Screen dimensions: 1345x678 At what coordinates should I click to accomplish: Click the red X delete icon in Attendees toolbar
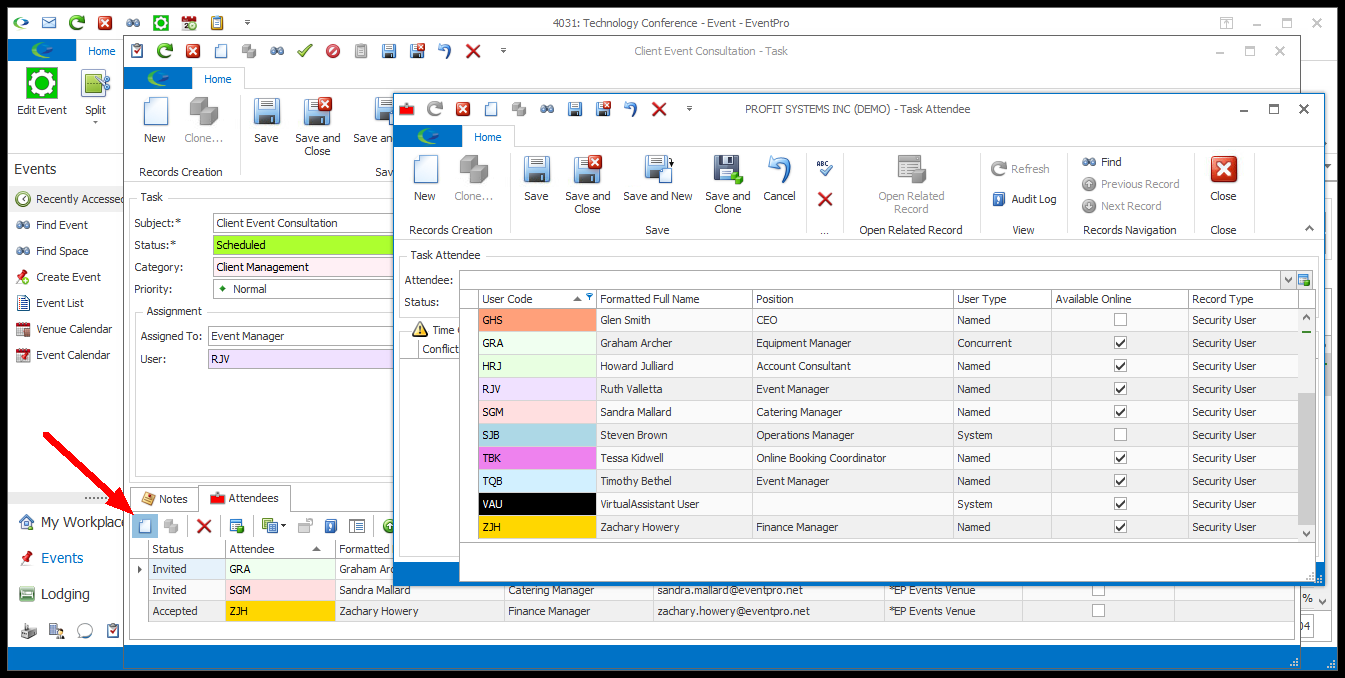click(x=204, y=525)
